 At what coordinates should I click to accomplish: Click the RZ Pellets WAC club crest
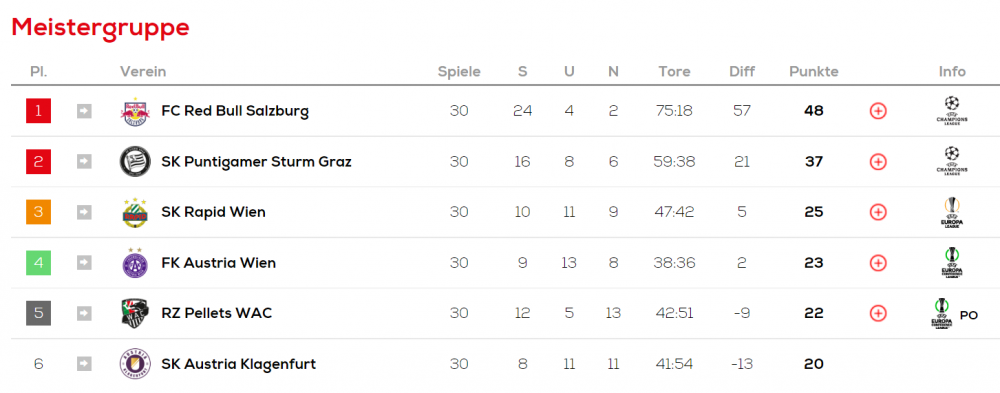click(x=135, y=313)
